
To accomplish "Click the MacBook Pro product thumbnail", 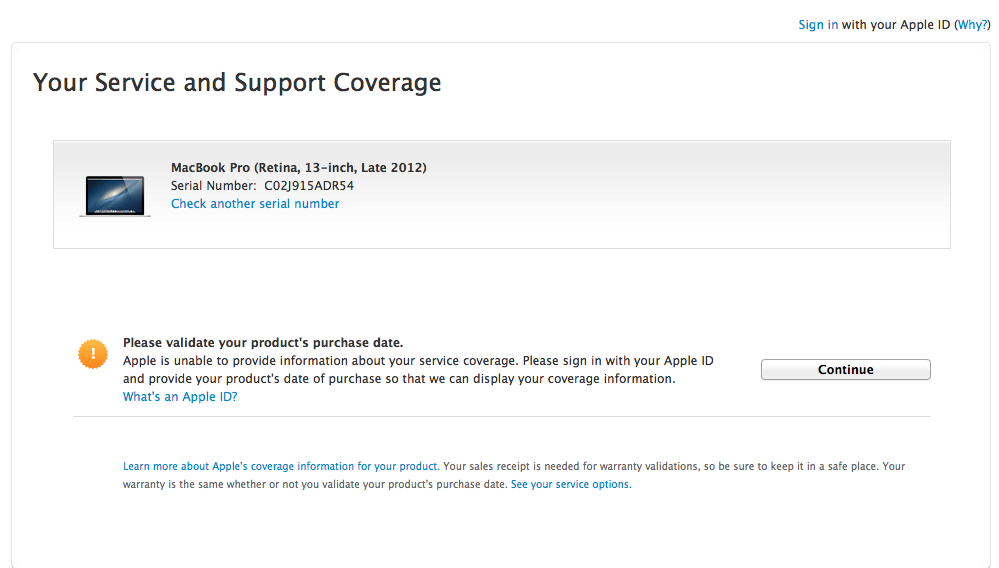I will [x=115, y=196].
